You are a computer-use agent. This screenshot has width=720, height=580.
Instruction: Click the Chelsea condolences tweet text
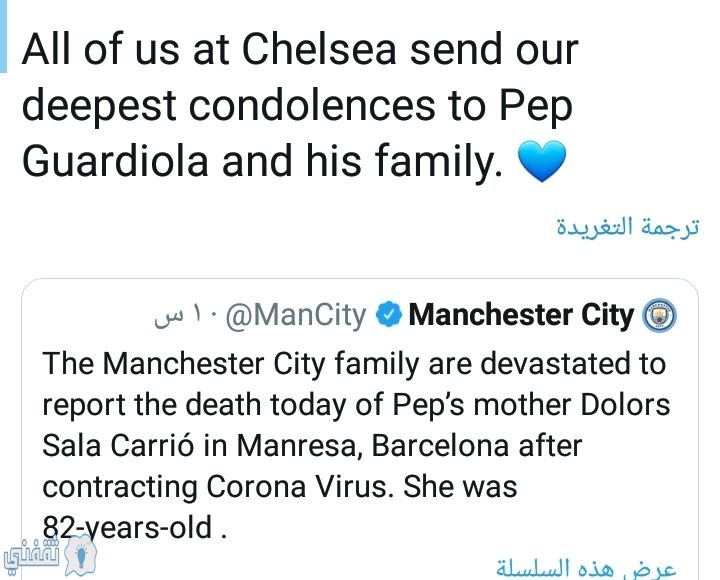click(300, 106)
